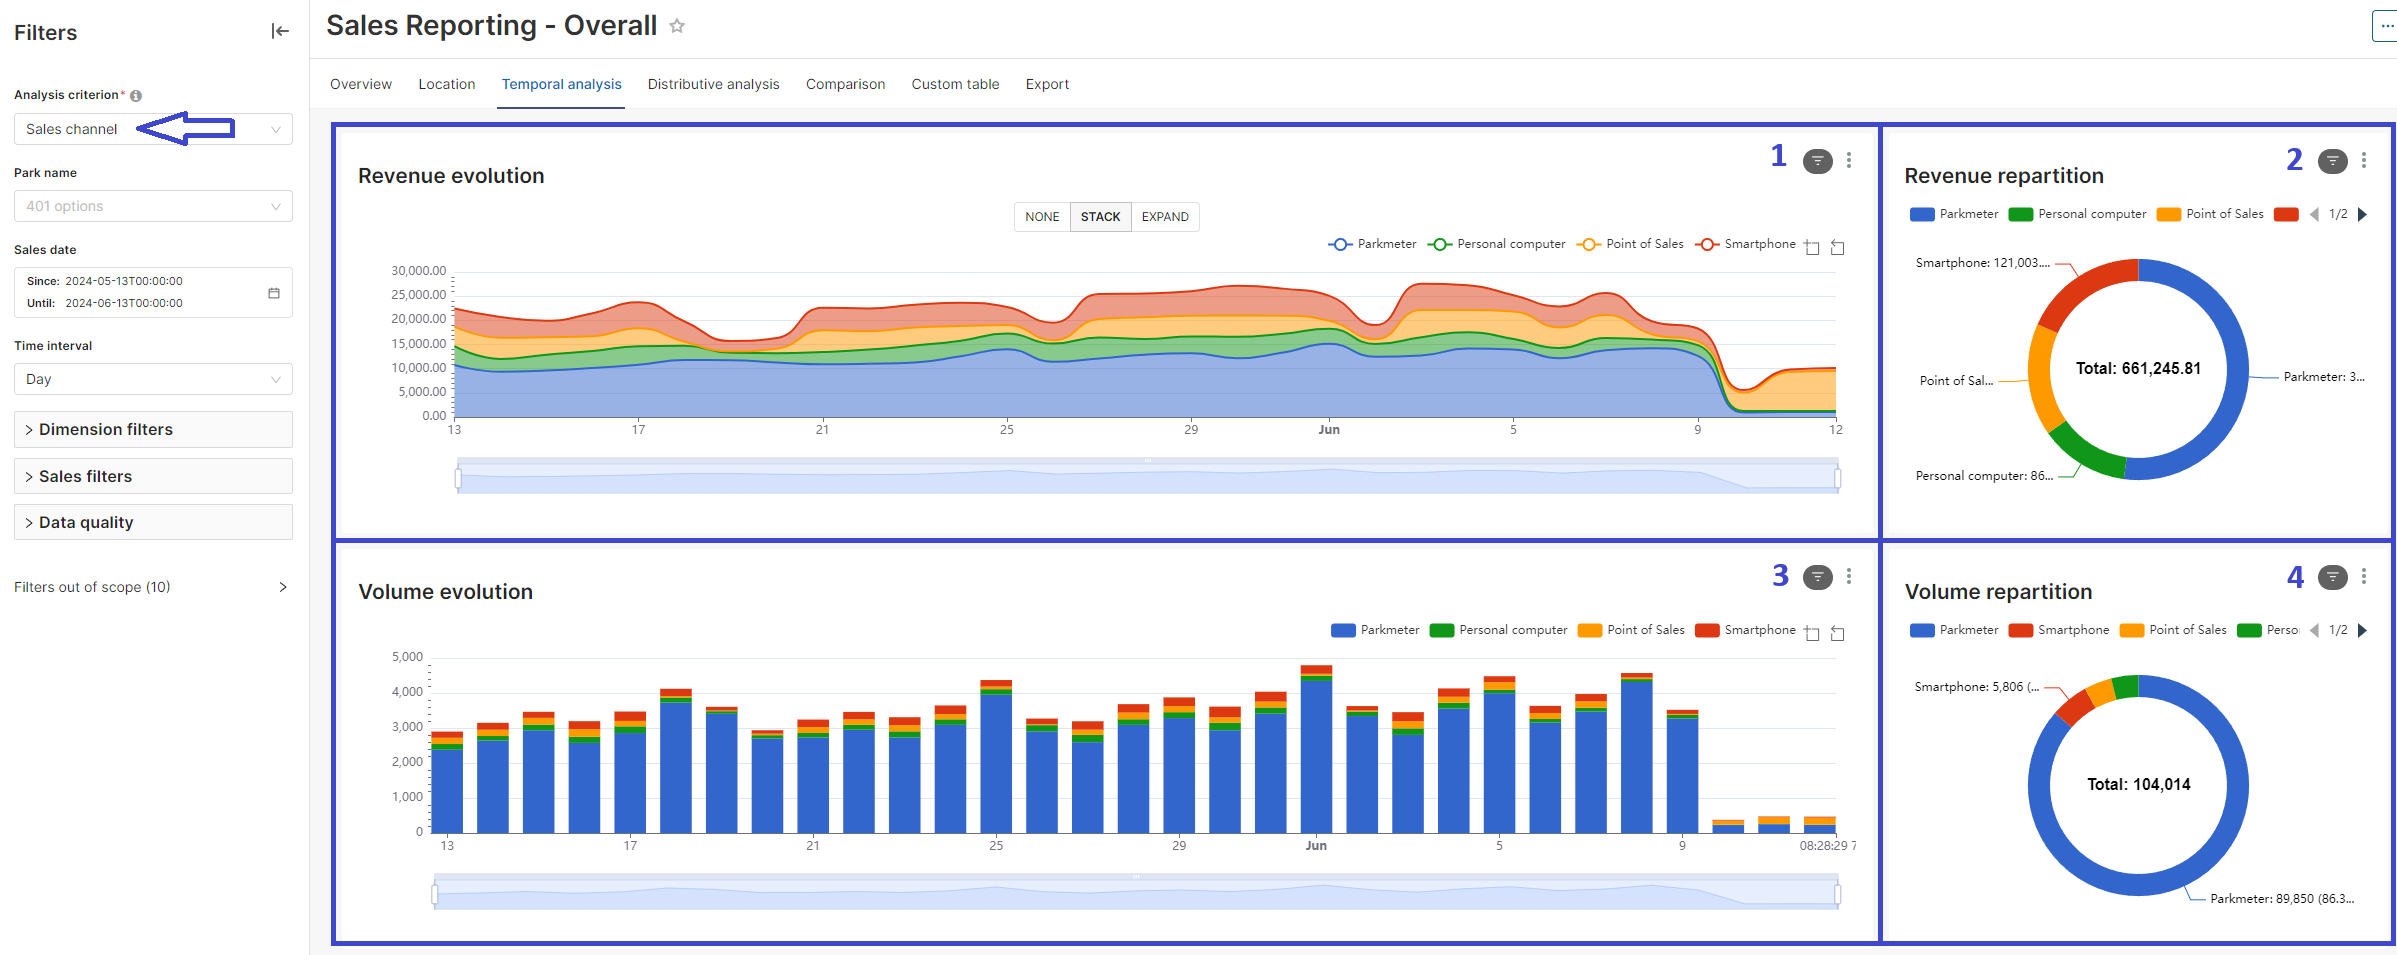This screenshot has height=955, width=2397.
Task: Click Revenue evolution zoom slider right handle
Action: pos(1838,478)
